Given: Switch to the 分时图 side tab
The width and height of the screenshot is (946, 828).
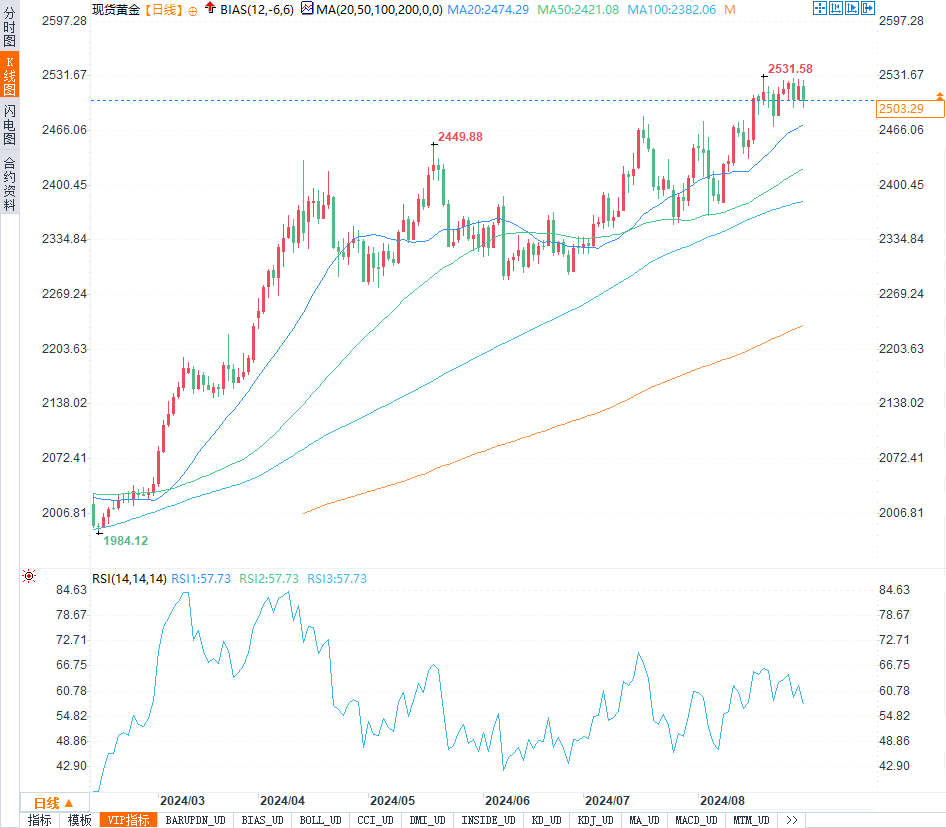Looking at the screenshot, I should (9, 25).
